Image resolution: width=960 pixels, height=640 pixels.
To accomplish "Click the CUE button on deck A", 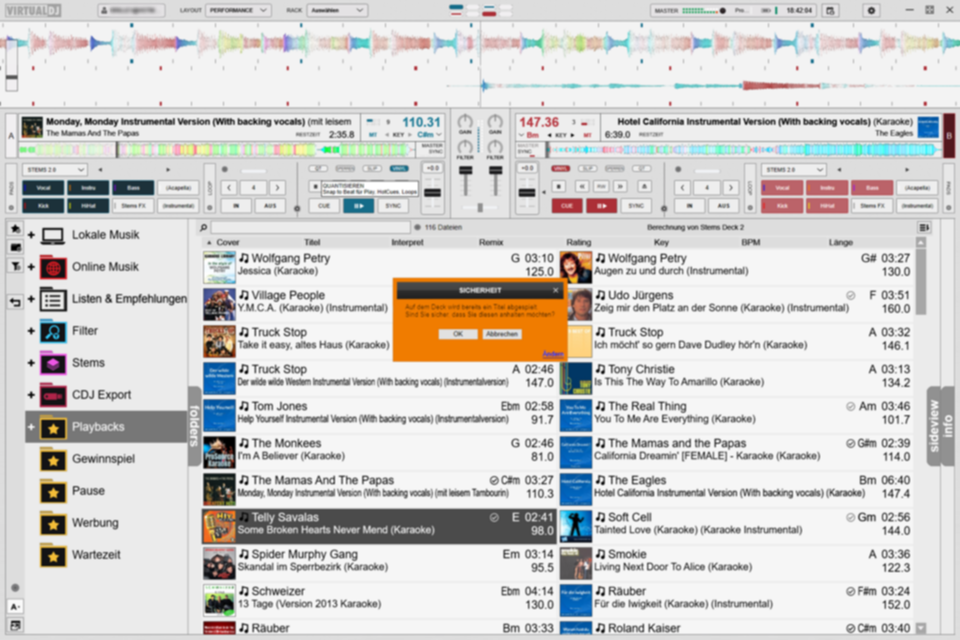I will tap(324, 206).
